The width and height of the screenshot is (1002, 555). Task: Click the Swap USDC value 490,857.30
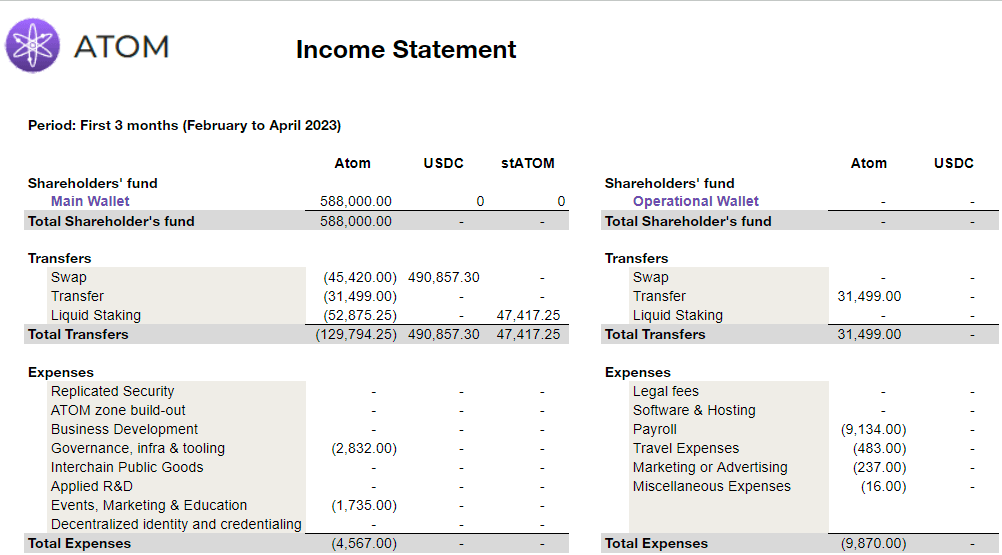click(x=443, y=277)
